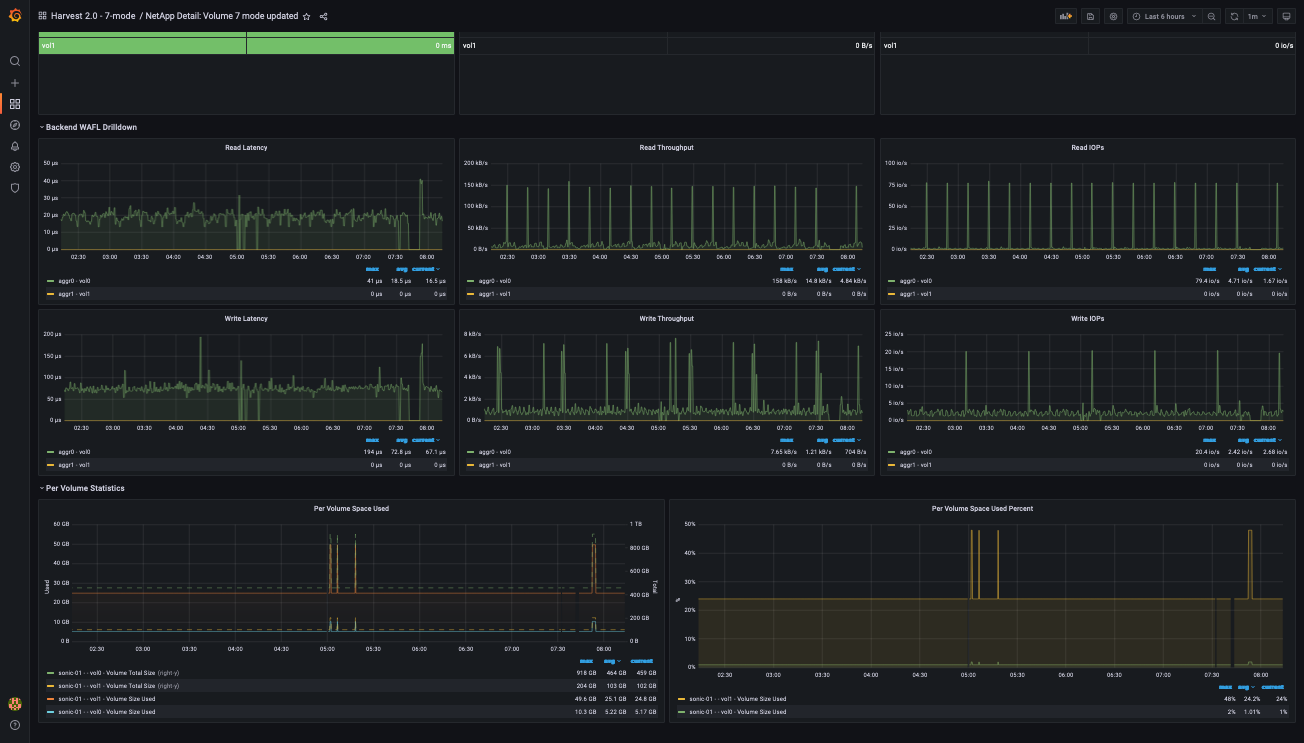
Task: Open the Grafana search panel
Action: click(x=14, y=61)
